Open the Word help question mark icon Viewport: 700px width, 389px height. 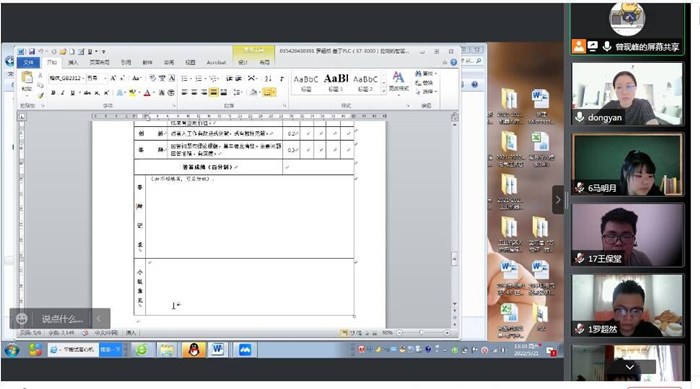point(454,63)
